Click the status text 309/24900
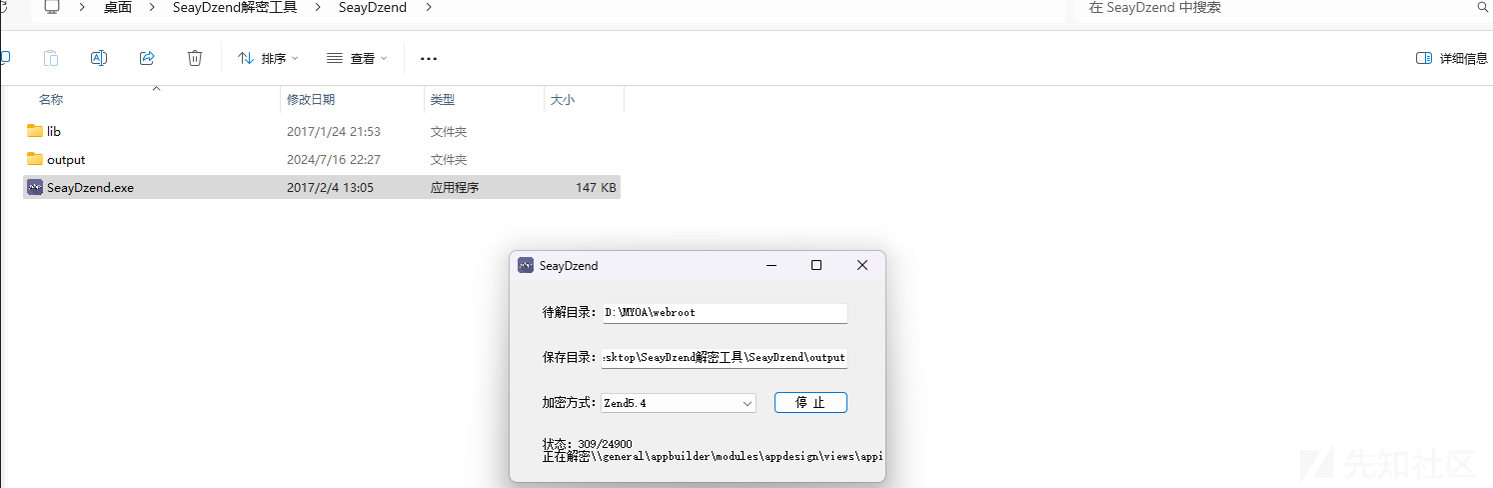Image resolution: width=1493 pixels, height=488 pixels. [x=605, y=444]
